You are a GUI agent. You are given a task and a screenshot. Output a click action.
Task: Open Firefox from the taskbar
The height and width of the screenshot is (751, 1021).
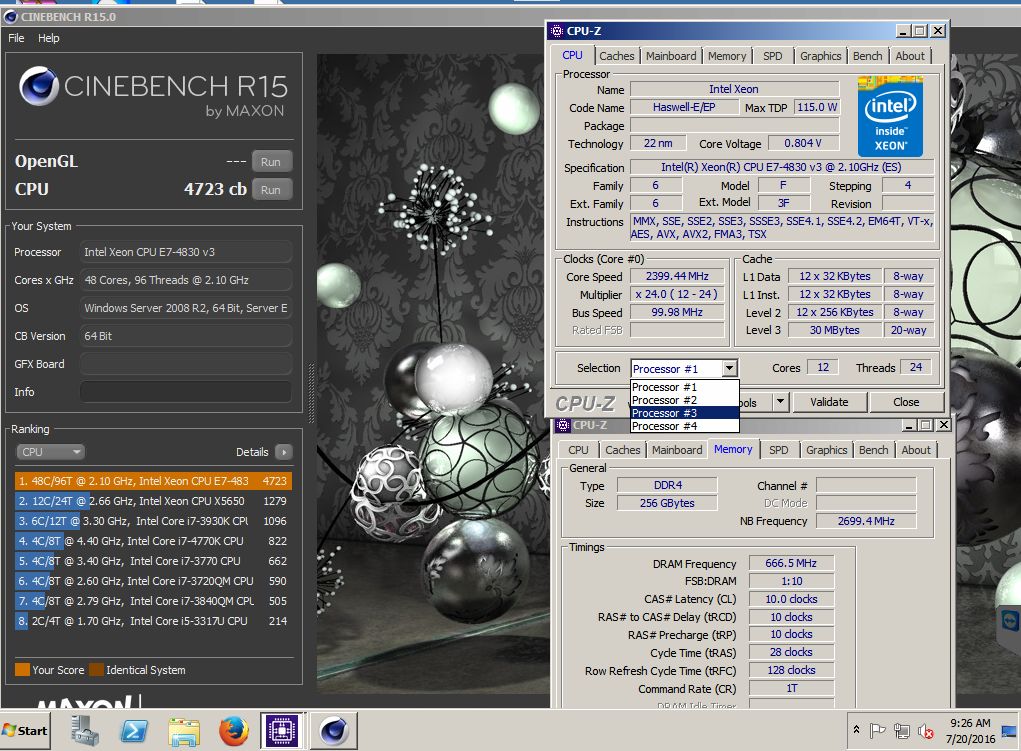[x=234, y=731]
